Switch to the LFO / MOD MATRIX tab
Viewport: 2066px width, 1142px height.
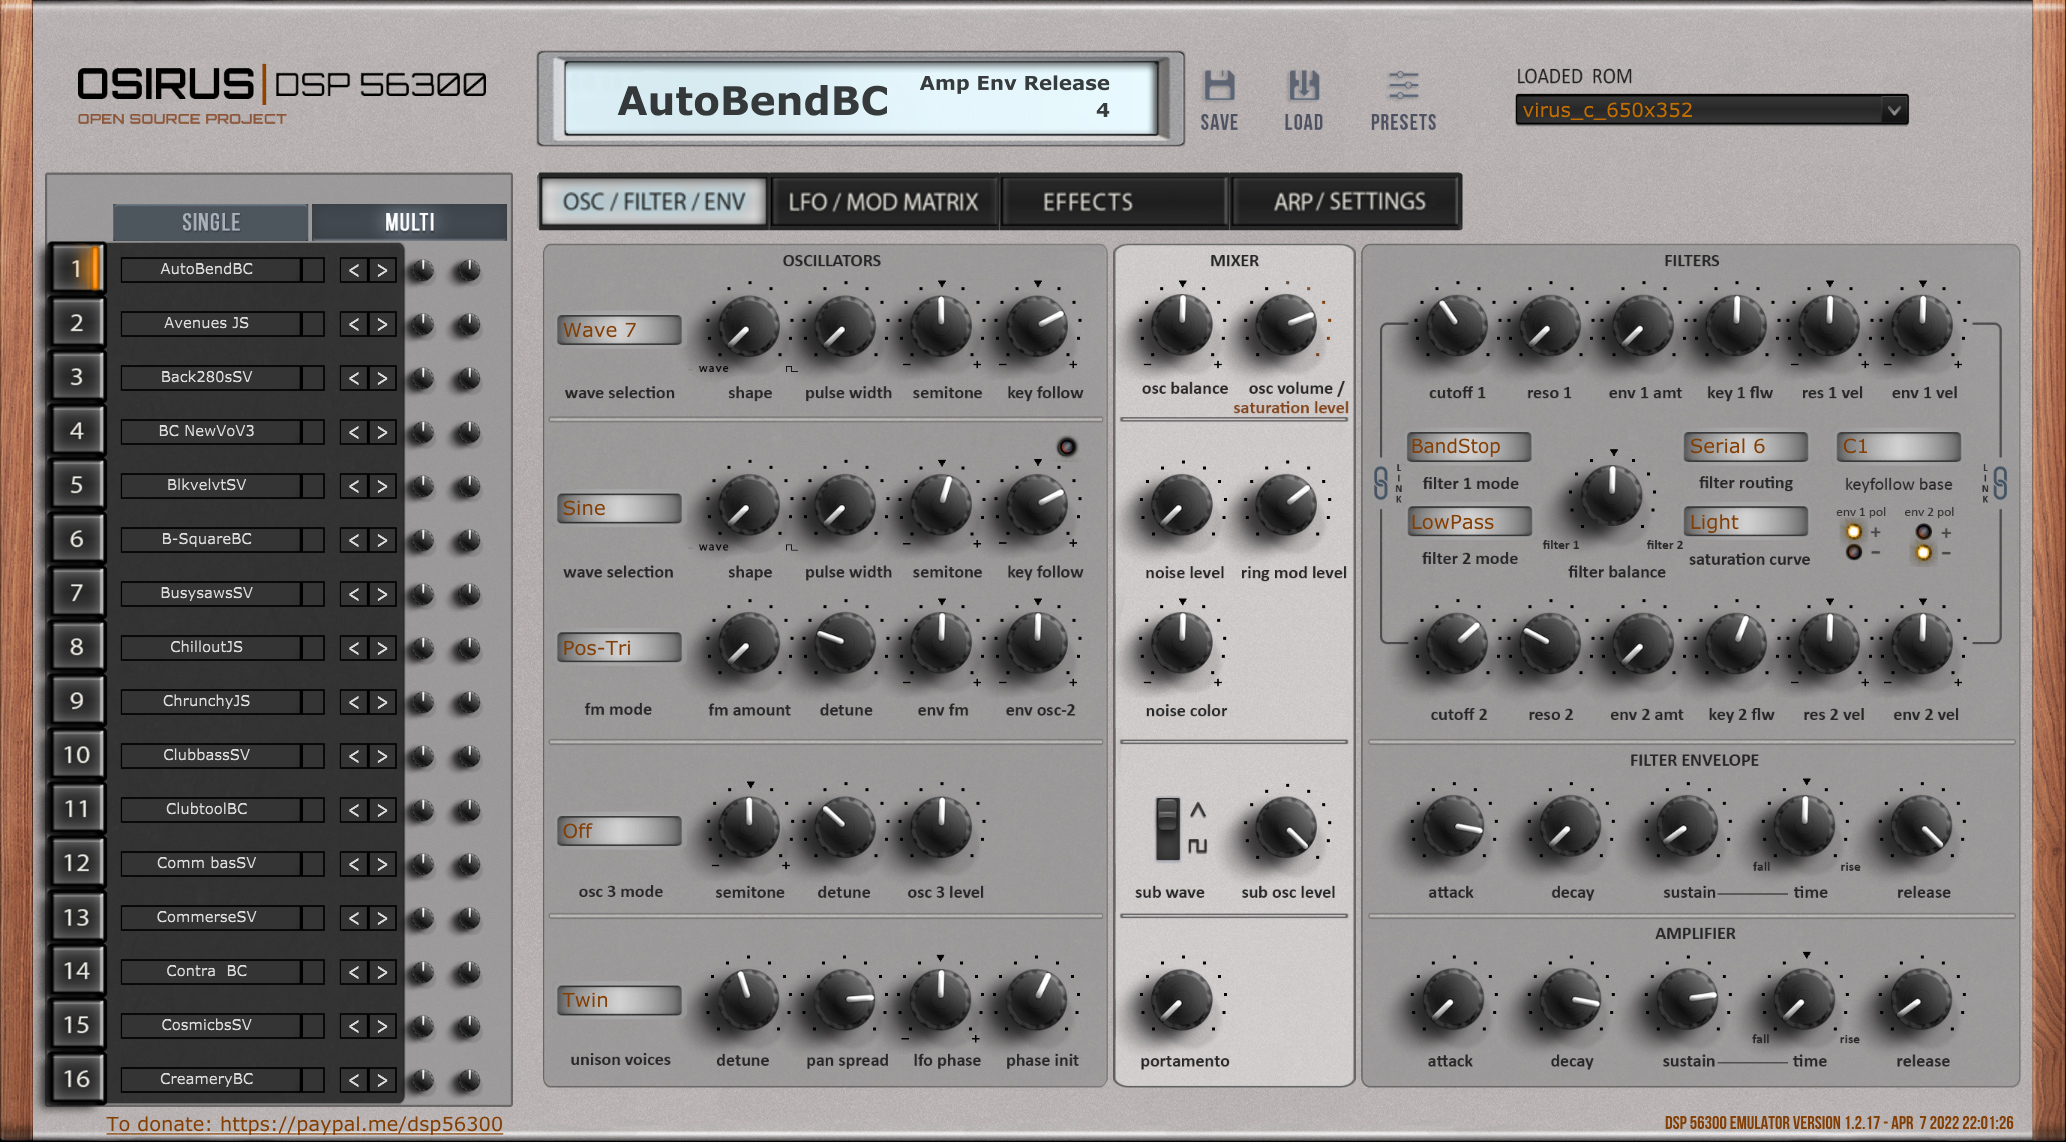[883, 202]
